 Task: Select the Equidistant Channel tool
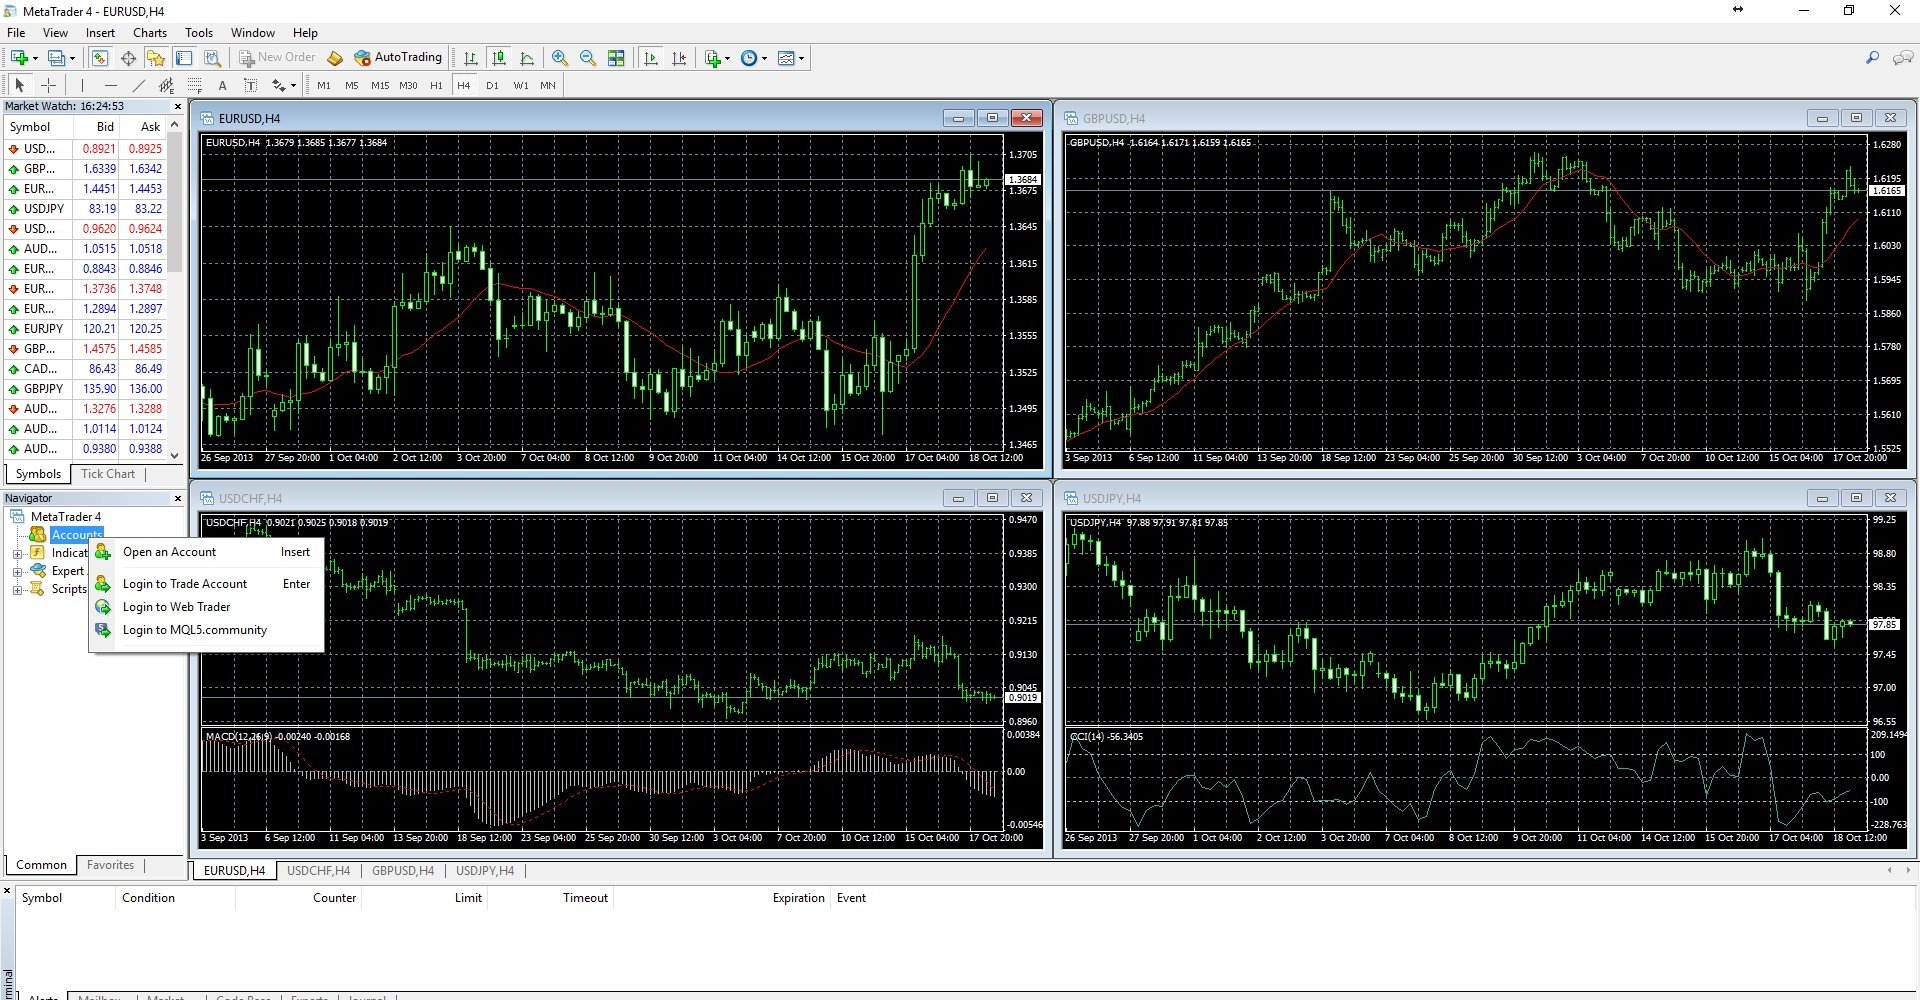166,85
